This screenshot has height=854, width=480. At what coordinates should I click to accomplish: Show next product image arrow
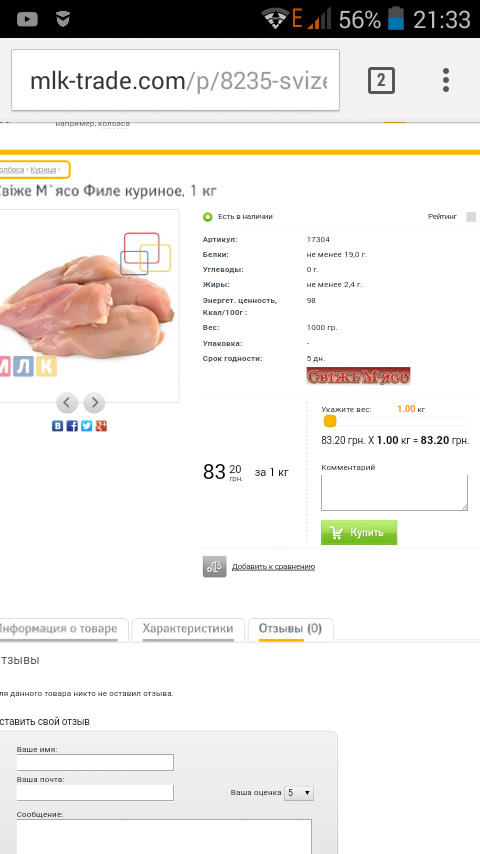[x=94, y=402]
